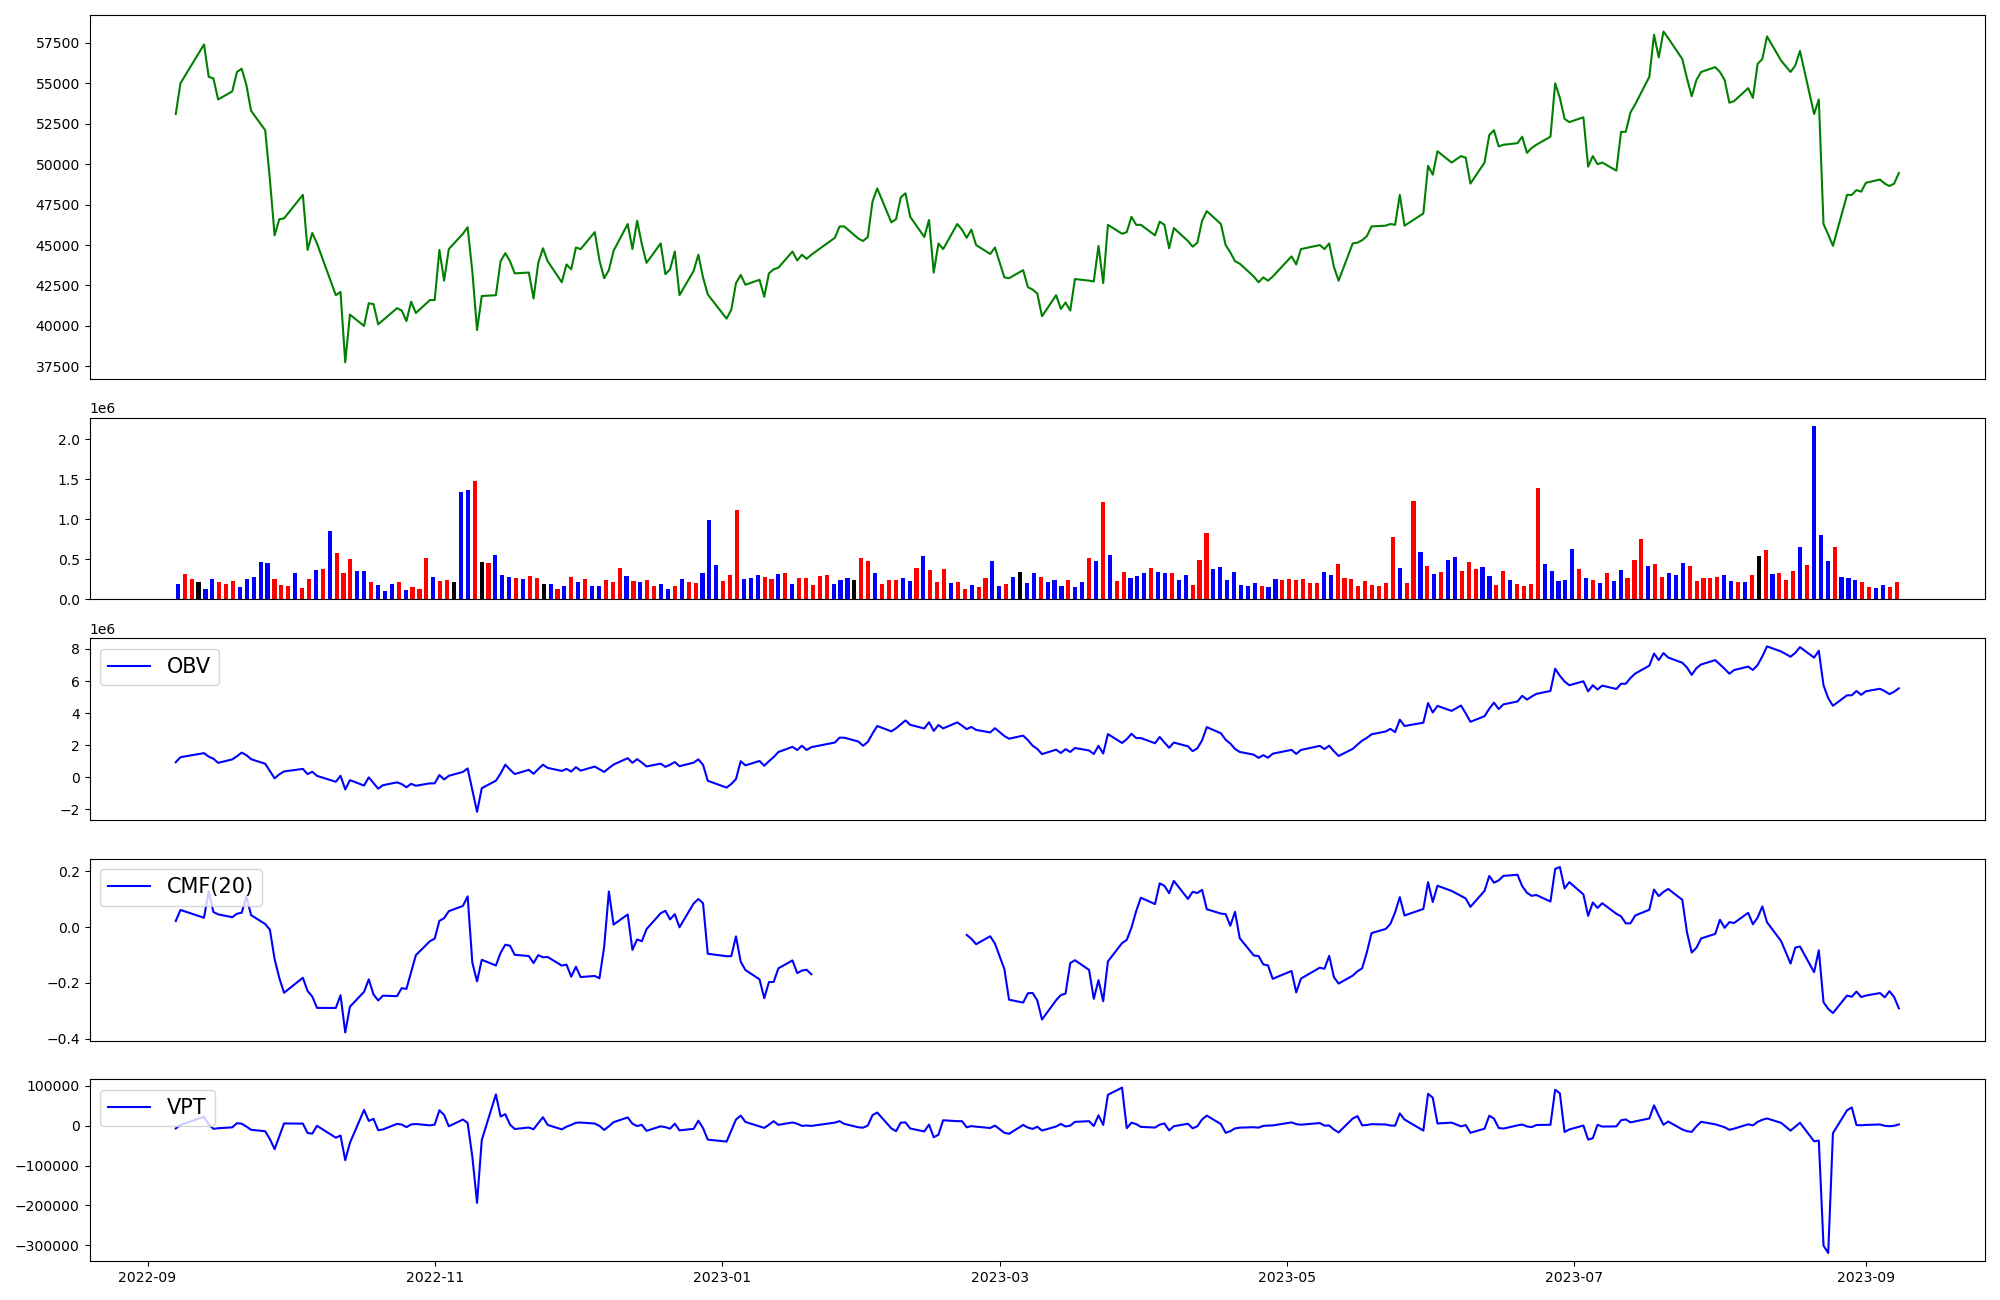Click the 2023-03 x-axis date label
Viewport: 2000px width, 1300px height.
coord(999,1277)
